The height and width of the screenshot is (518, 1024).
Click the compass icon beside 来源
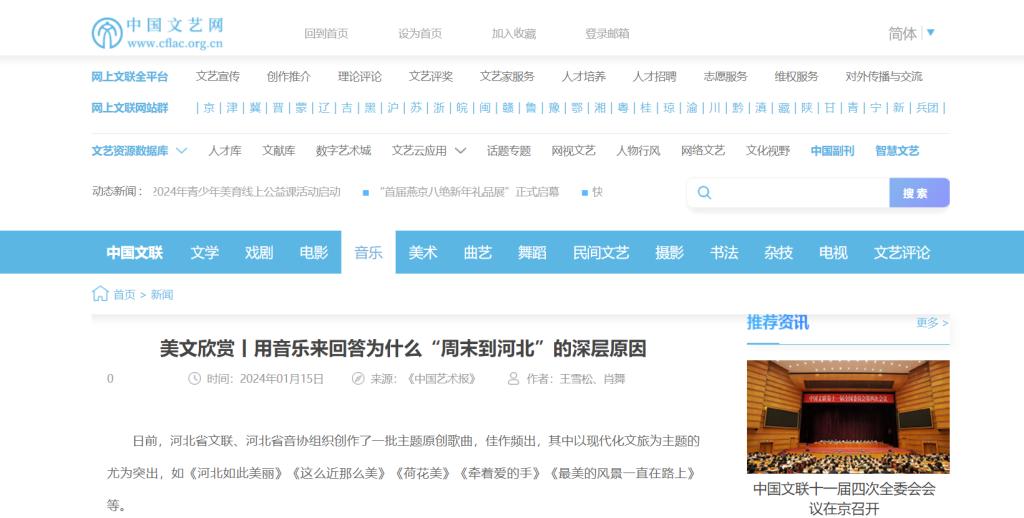pos(358,379)
